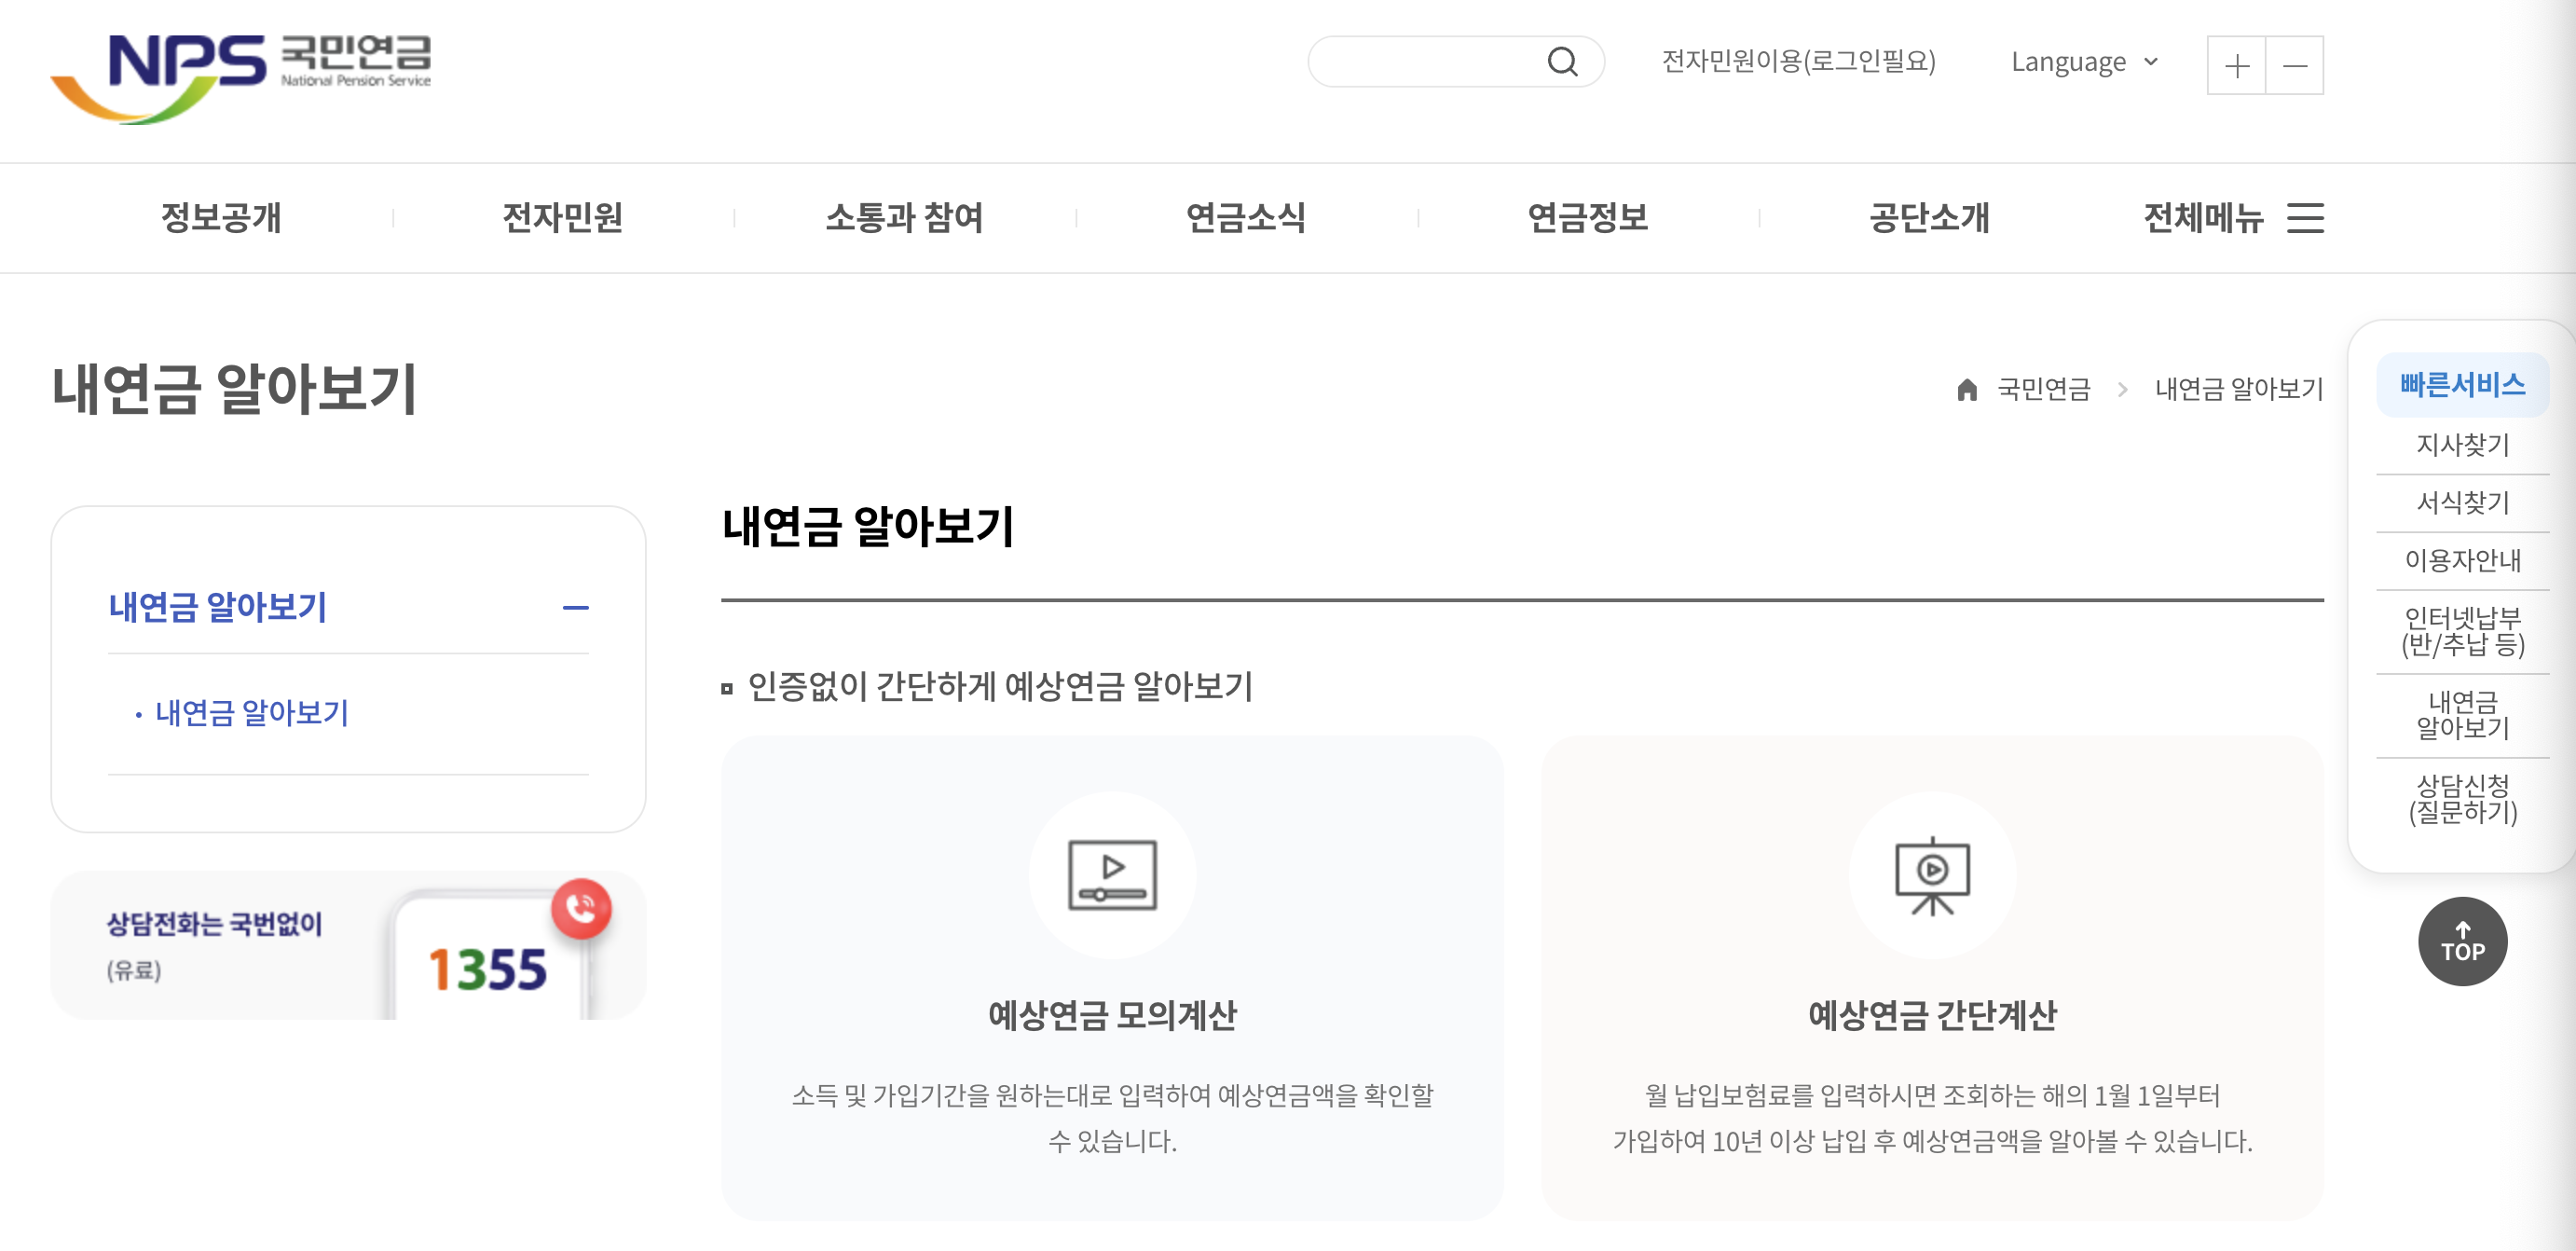This screenshot has width=2576, height=1251.
Task: Open the 공단소개 menu
Action: coord(1928,218)
